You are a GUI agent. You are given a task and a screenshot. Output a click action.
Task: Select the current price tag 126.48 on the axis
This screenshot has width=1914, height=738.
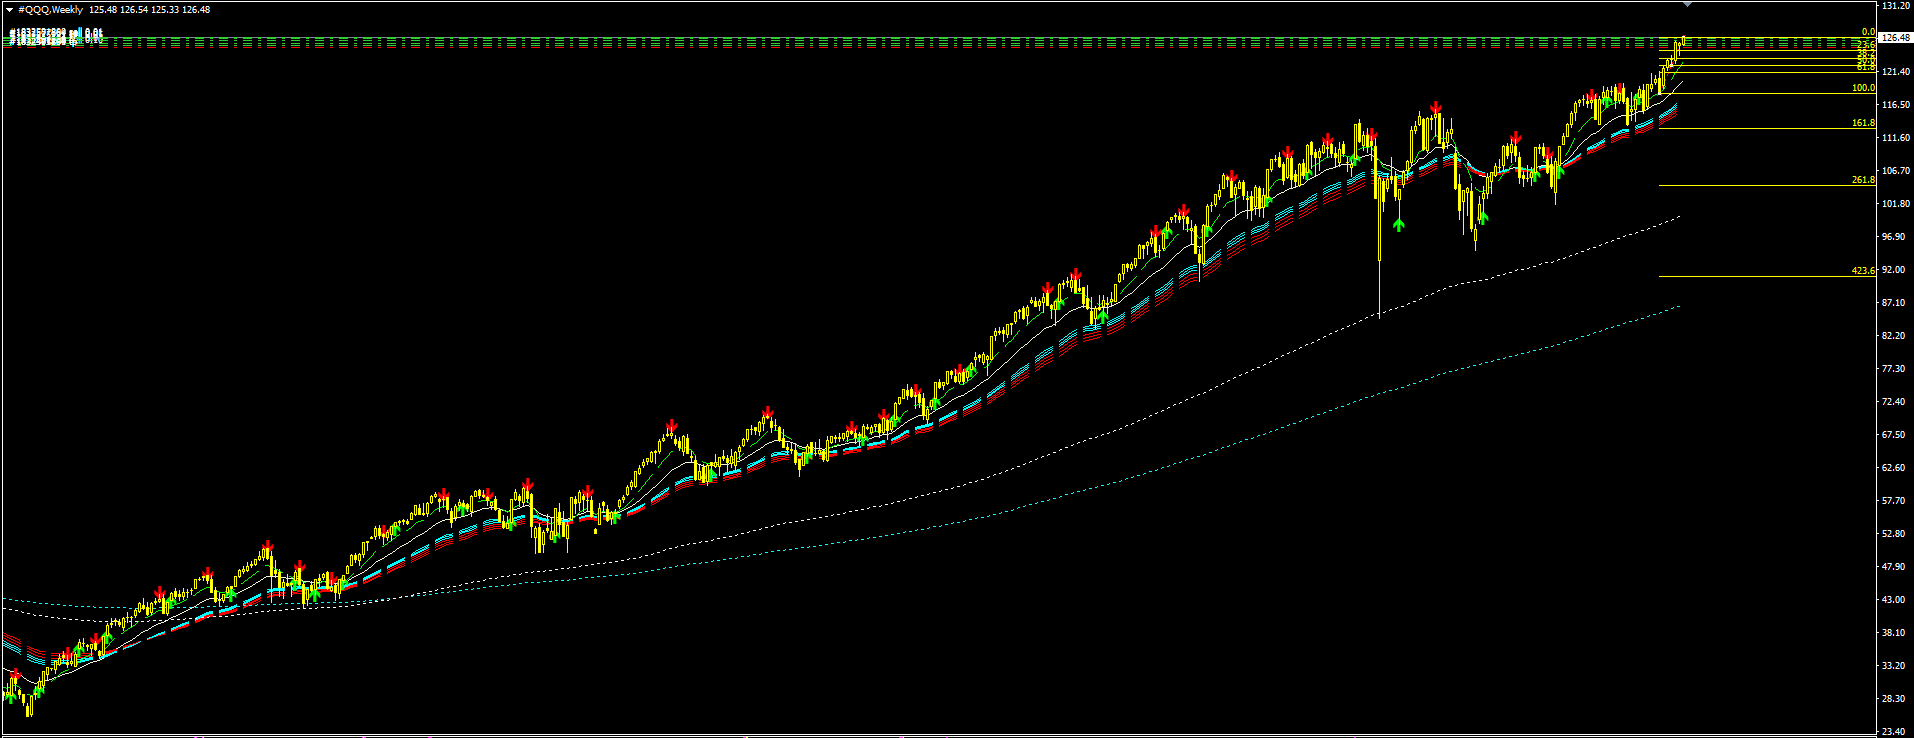(x=1895, y=37)
